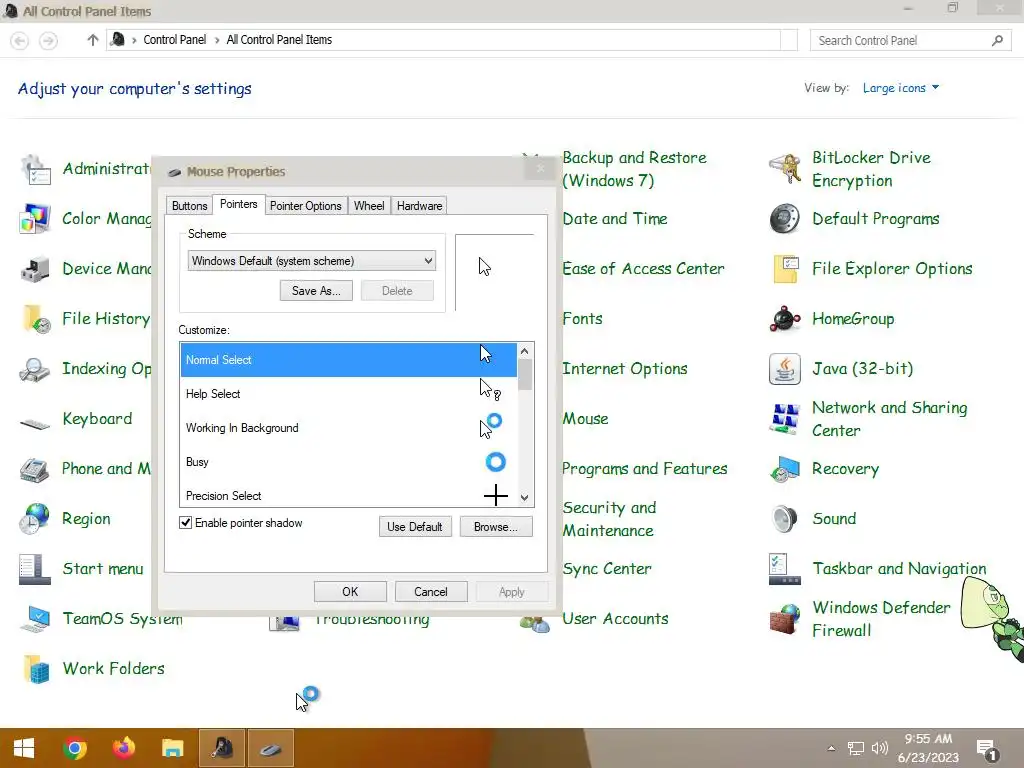Open the Scheme dropdown list

[x=312, y=261]
